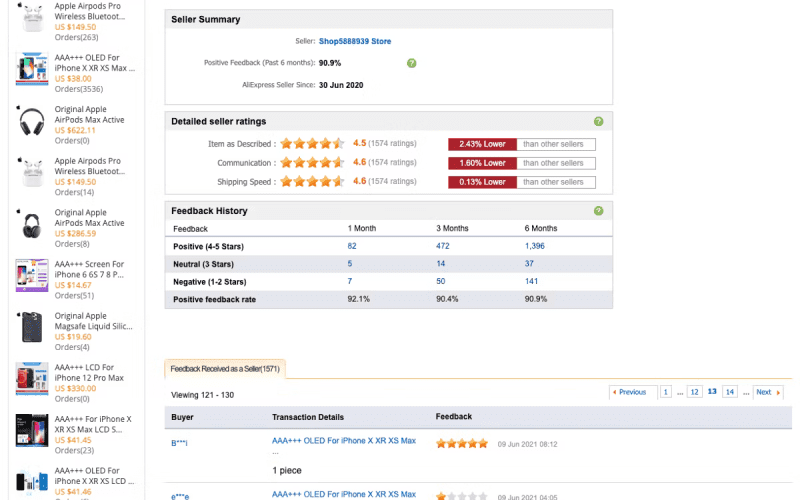Jump to feedback page 14
Viewport: 800px width, 500px height.
pos(730,392)
